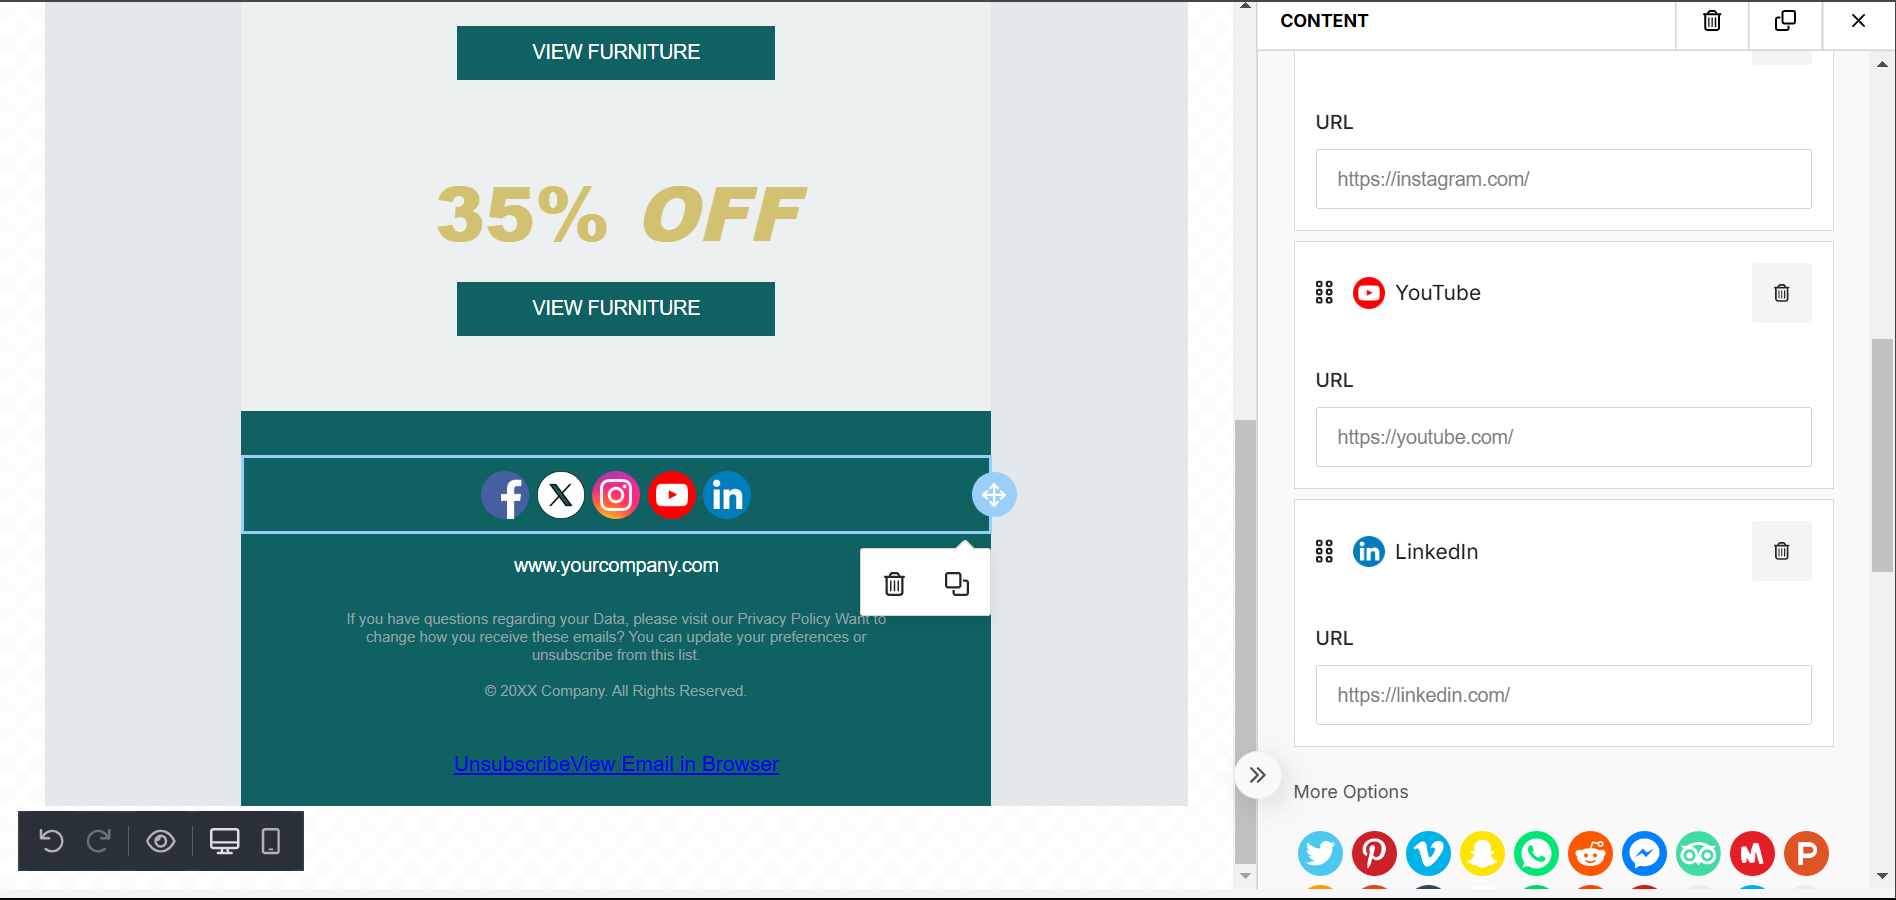Click the move handle on social block
Viewport: 1896px width, 900px height.
pyautogui.click(x=994, y=495)
